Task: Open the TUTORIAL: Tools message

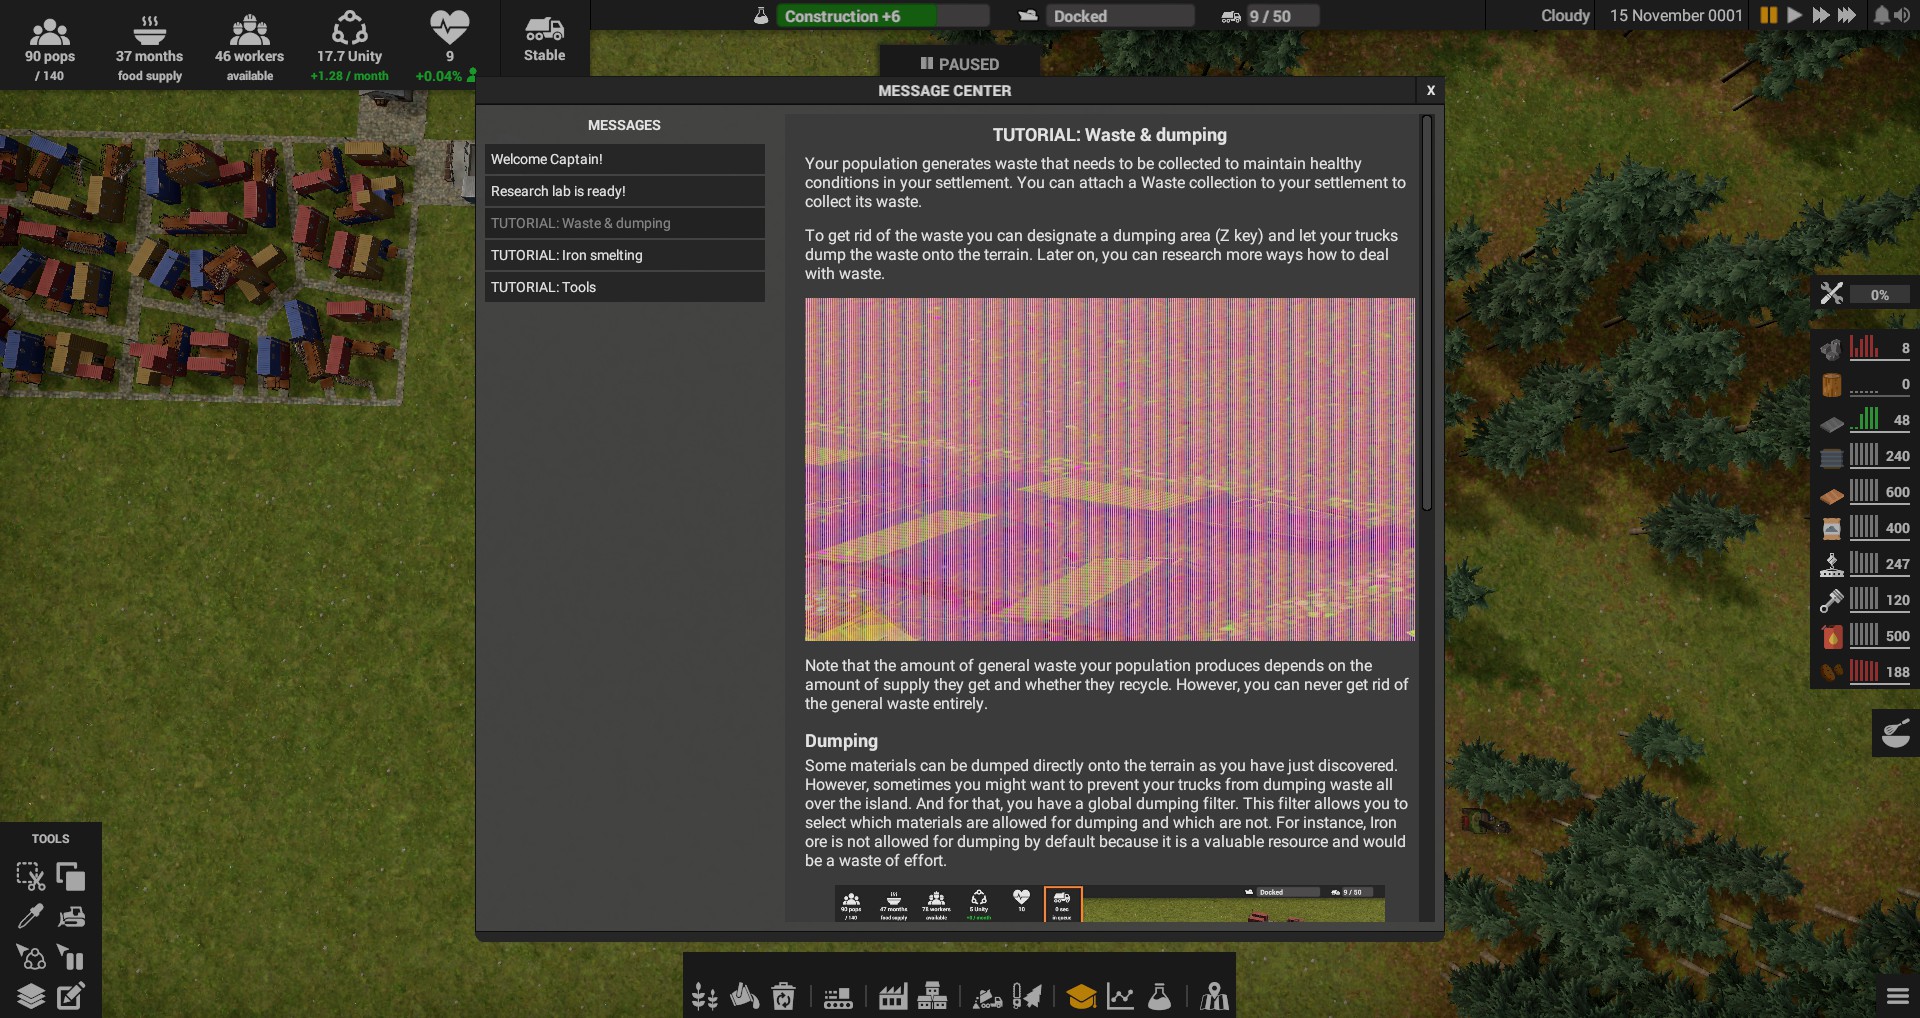Action: tap(624, 287)
